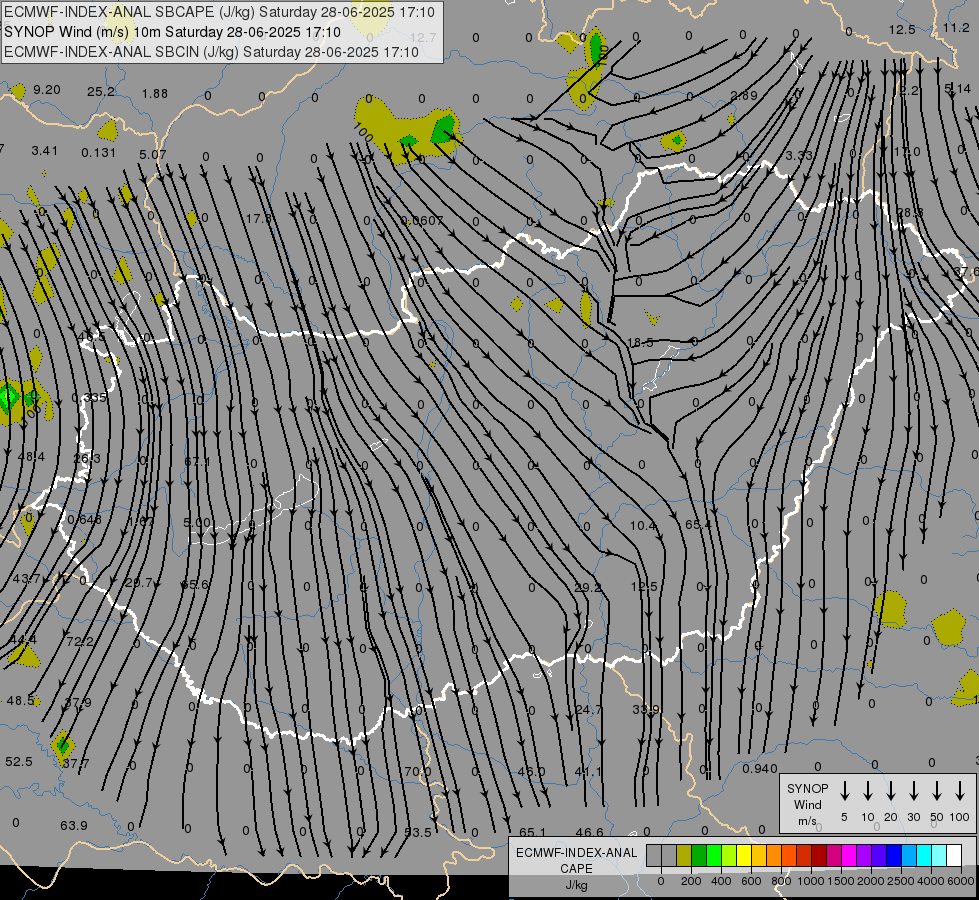Image resolution: width=979 pixels, height=900 pixels.
Task: Click the SBCIN layer title line
Action: point(211,52)
